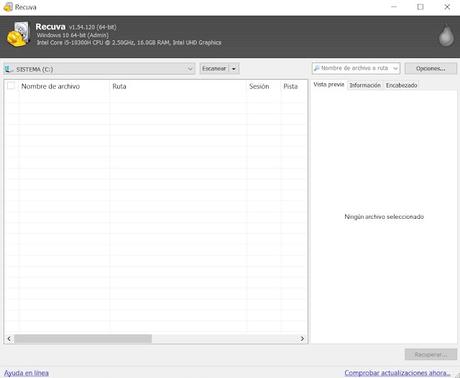Expand the Escanear button arrow menu

point(234,69)
